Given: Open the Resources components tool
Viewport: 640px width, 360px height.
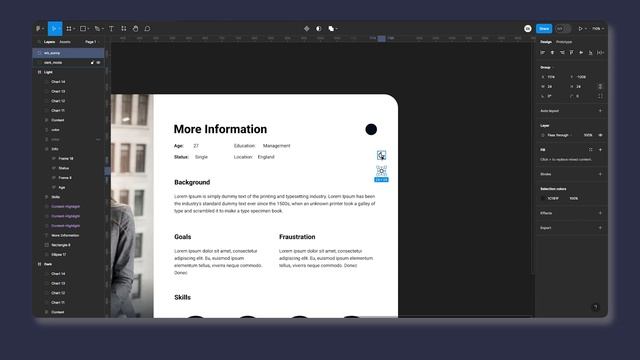Looking at the screenshot, I should click(124, 29).
